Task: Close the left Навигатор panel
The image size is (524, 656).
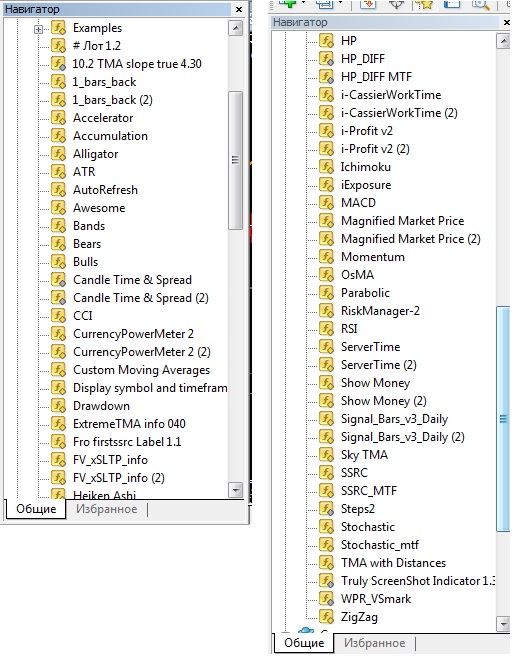Action: point(239,9)
